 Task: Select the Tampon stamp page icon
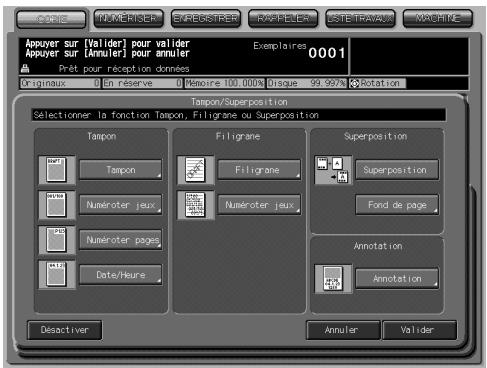coord(57,170)
